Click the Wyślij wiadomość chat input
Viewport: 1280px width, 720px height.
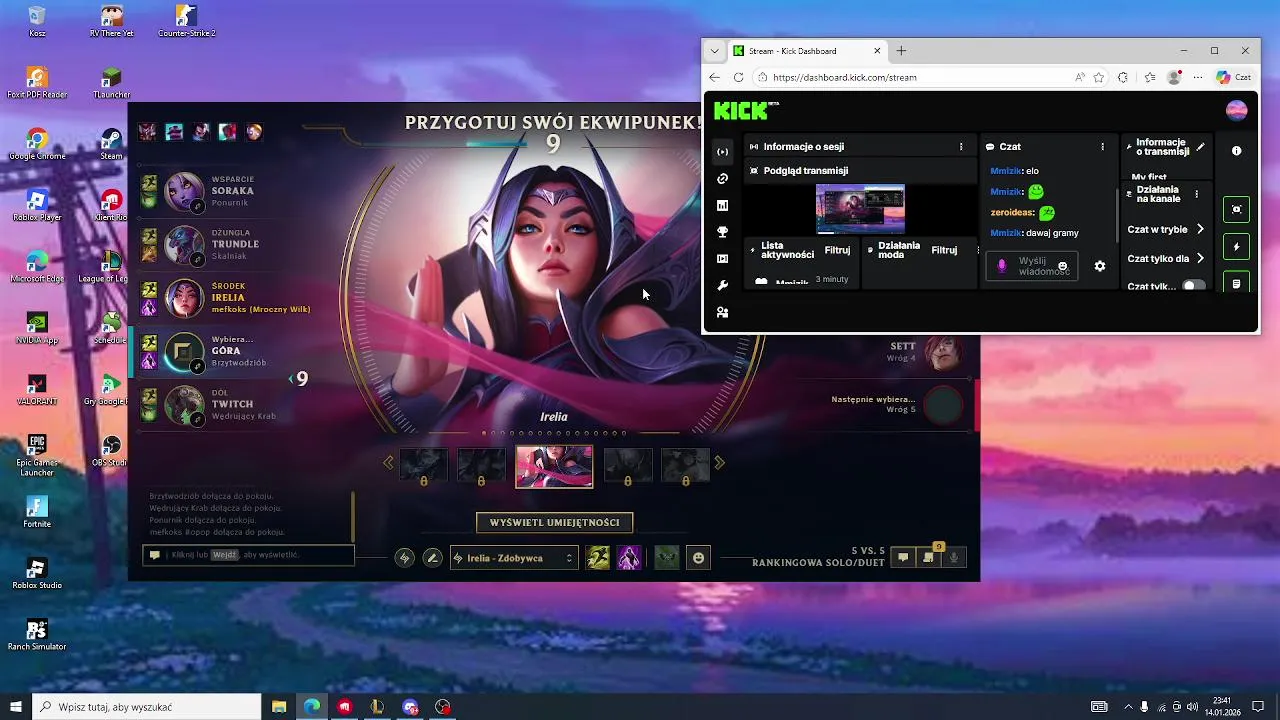pos(1032,266)
